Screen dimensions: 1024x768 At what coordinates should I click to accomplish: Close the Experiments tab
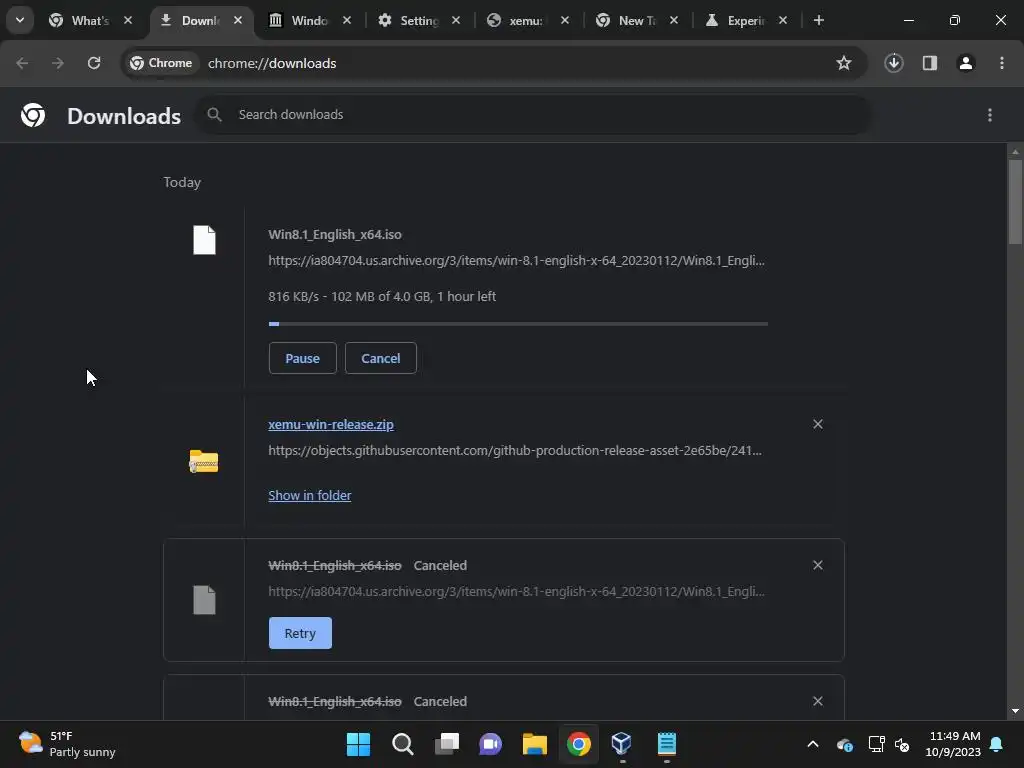click(782, 20)
